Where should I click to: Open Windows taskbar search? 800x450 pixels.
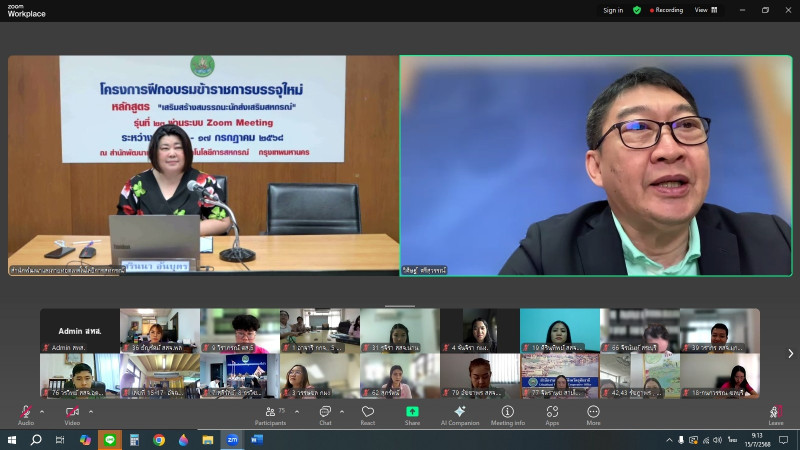click(36, 440)
